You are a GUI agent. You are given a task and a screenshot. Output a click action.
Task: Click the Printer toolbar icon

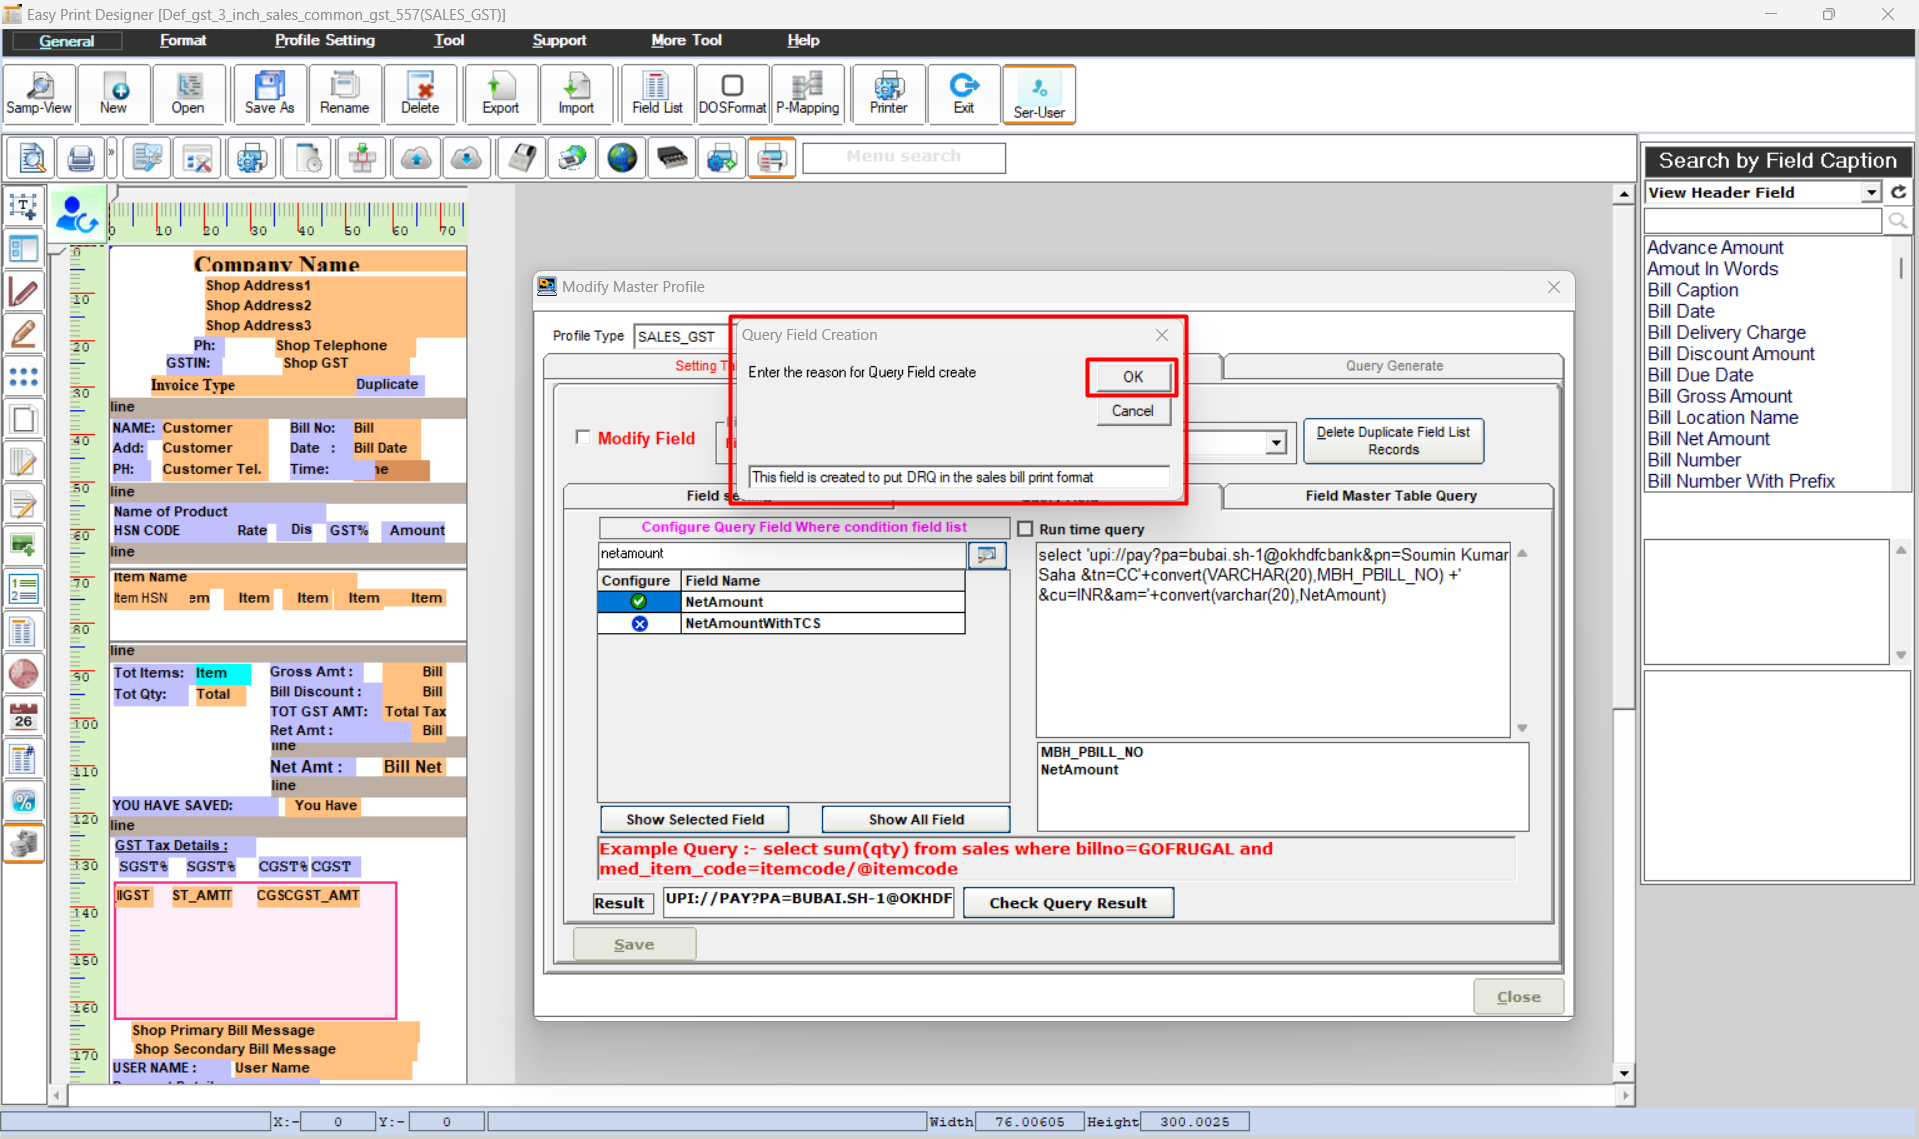(x=888, y=94)
